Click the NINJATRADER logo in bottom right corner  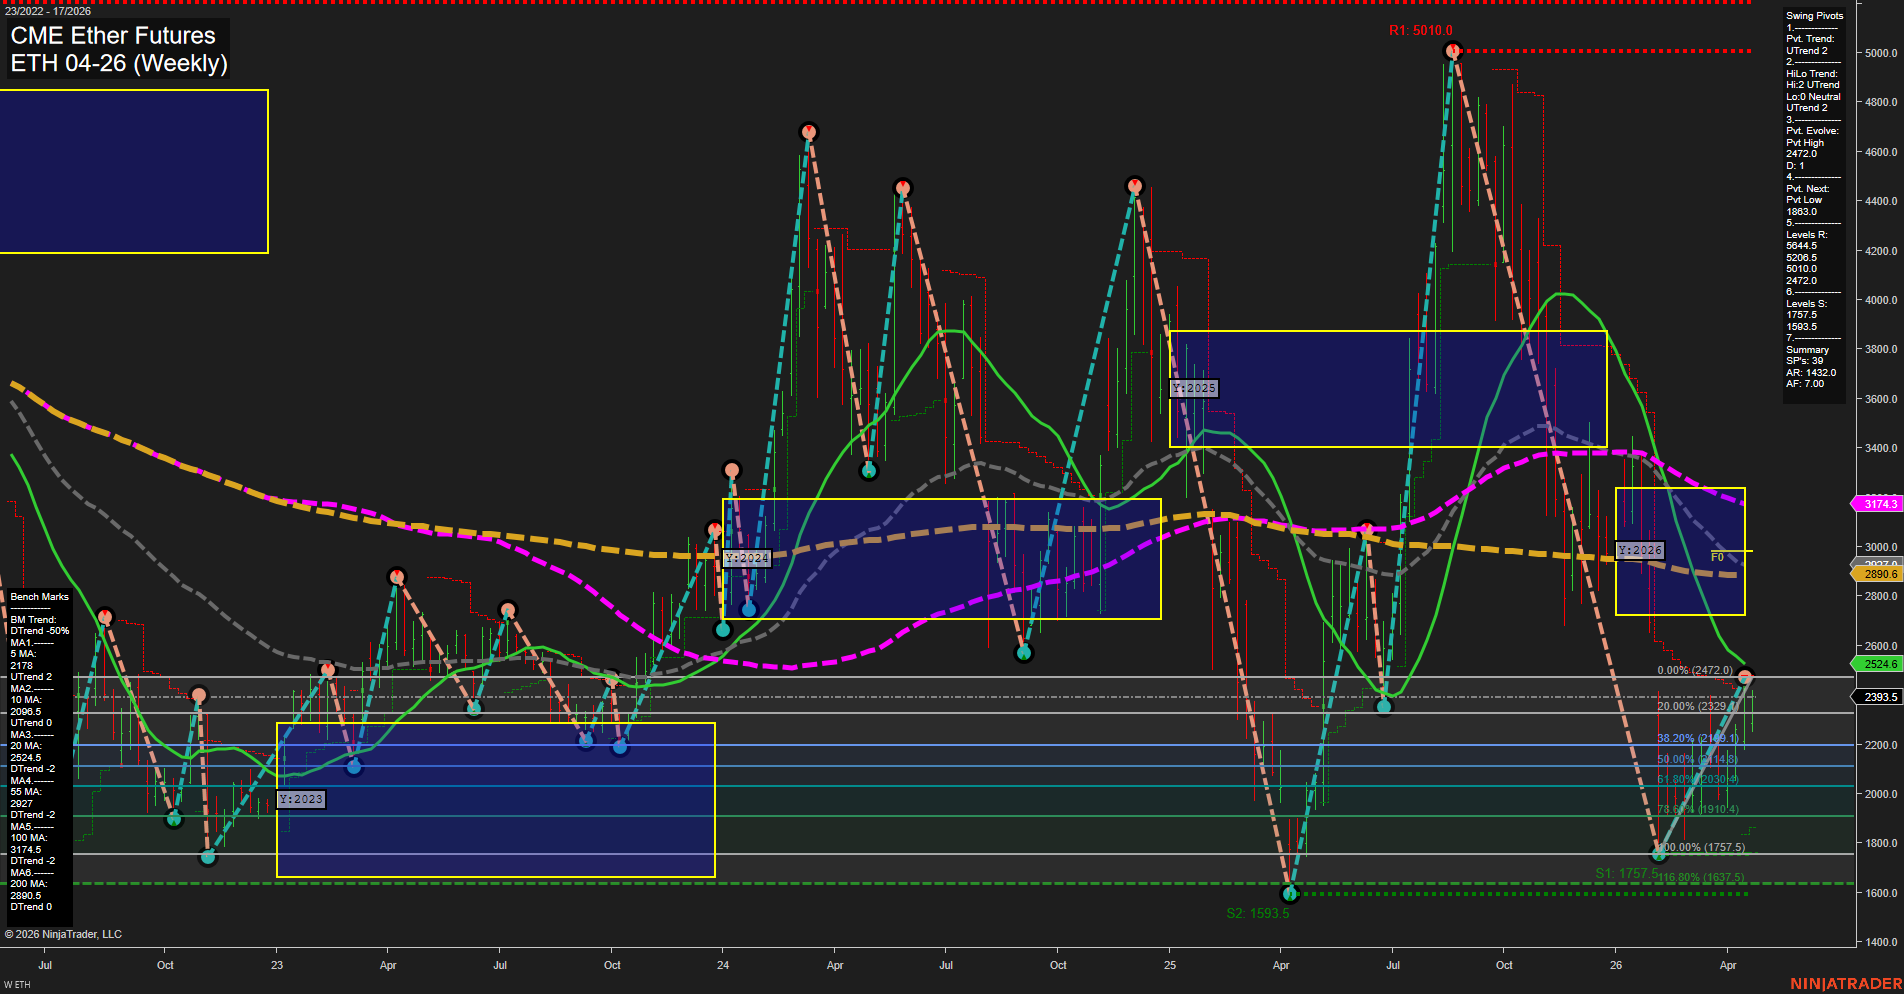(1847, 980)
